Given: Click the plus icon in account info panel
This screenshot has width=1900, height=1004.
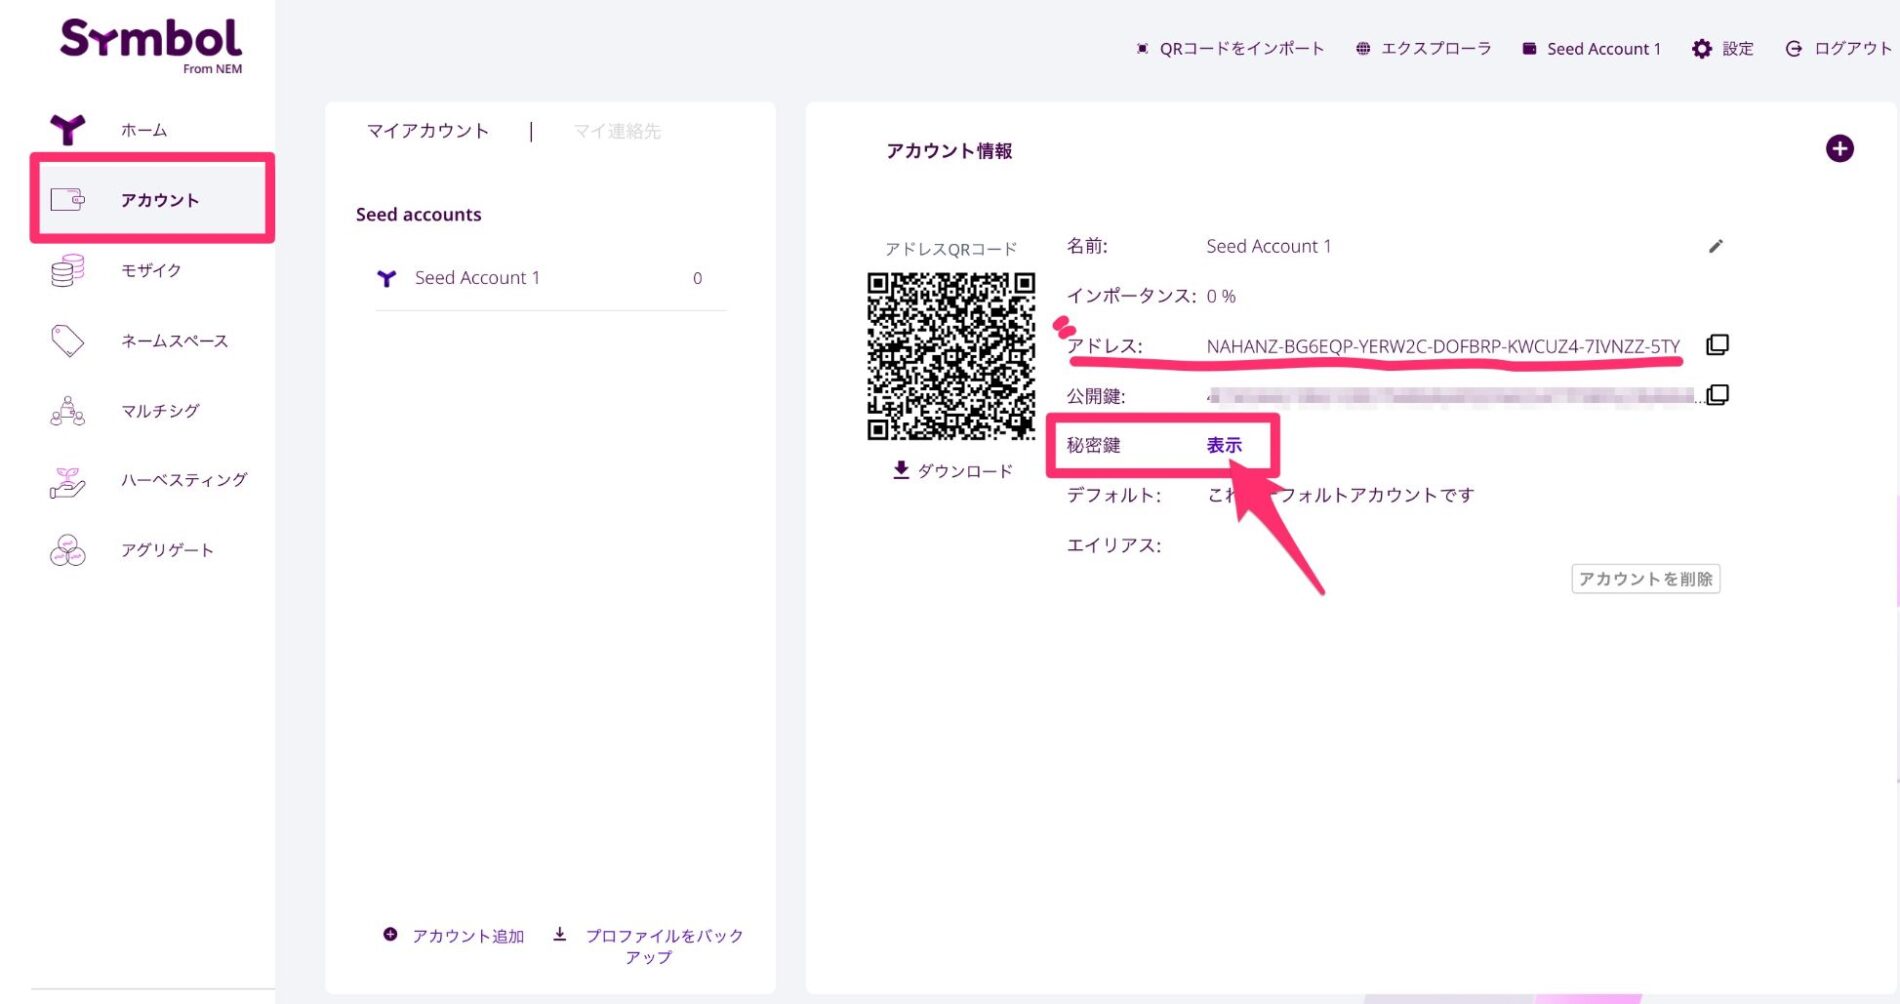Looking at the screenshot, I should pos(1839,149).
